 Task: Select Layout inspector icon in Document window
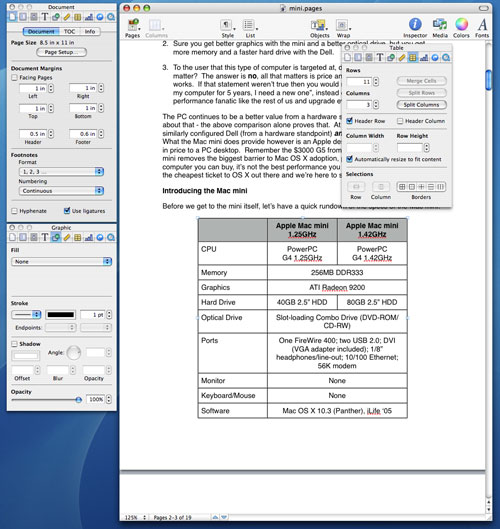[x=23, y=17]
